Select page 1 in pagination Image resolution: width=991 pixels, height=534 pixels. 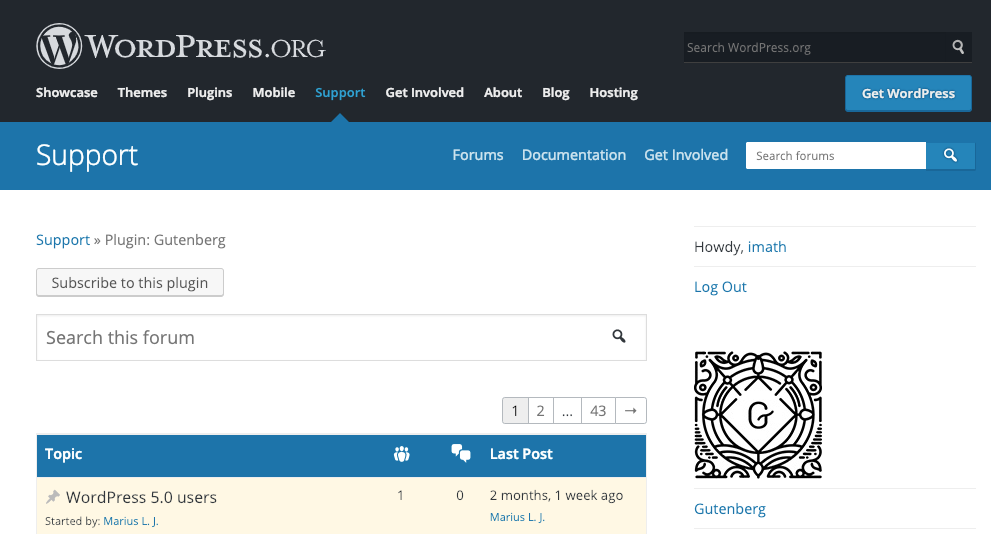515,411
